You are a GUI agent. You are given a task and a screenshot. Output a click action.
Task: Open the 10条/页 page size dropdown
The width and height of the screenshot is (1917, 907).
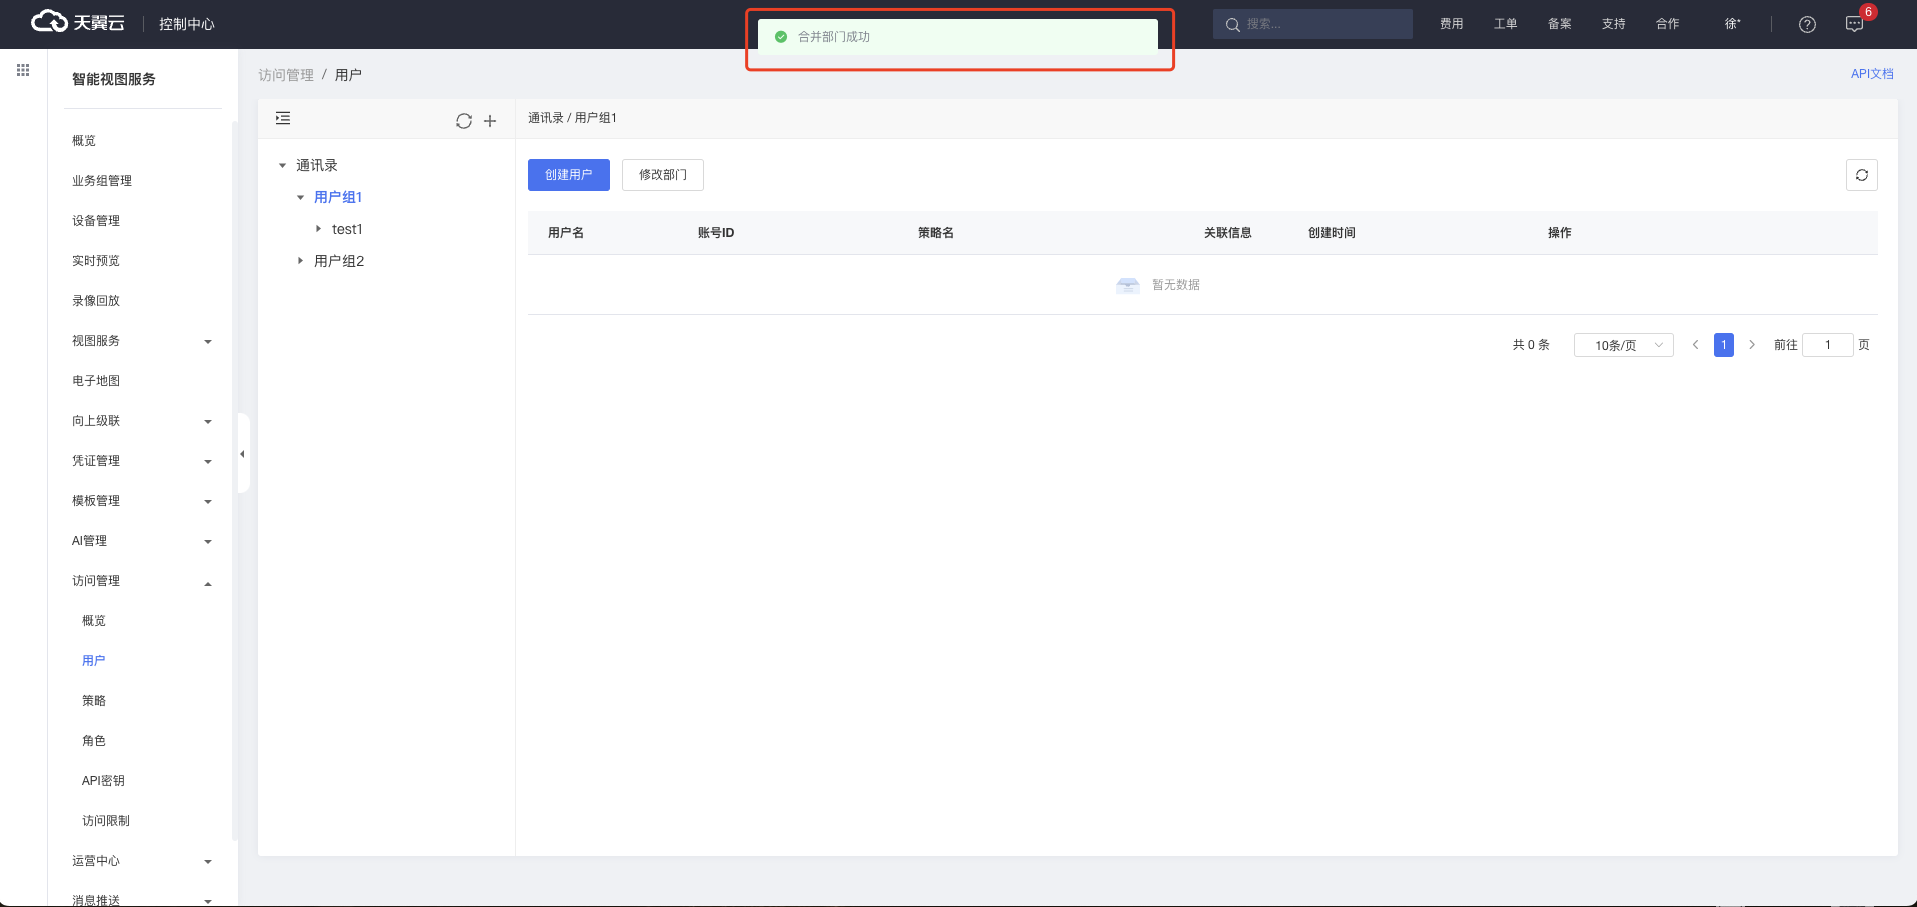pos(1623,345)
